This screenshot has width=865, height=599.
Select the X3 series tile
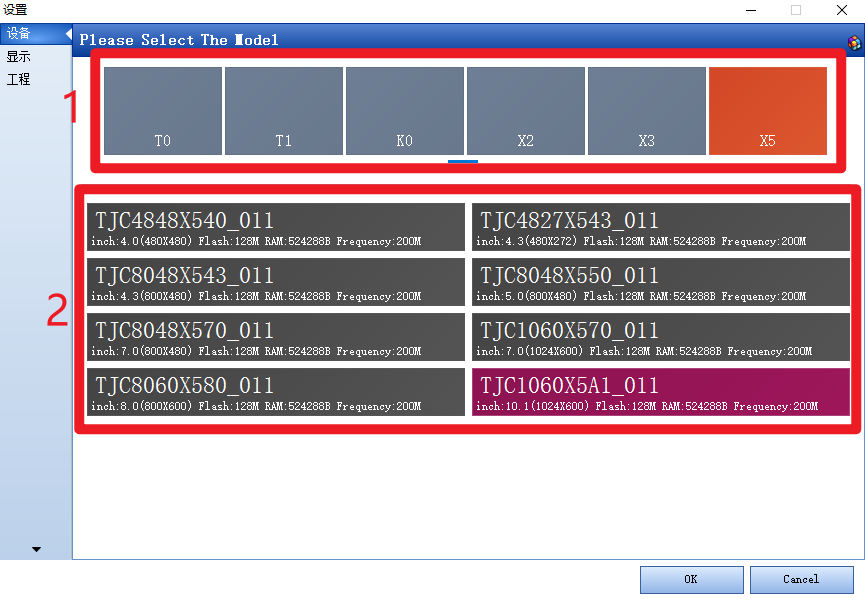[x=647, y=111]
